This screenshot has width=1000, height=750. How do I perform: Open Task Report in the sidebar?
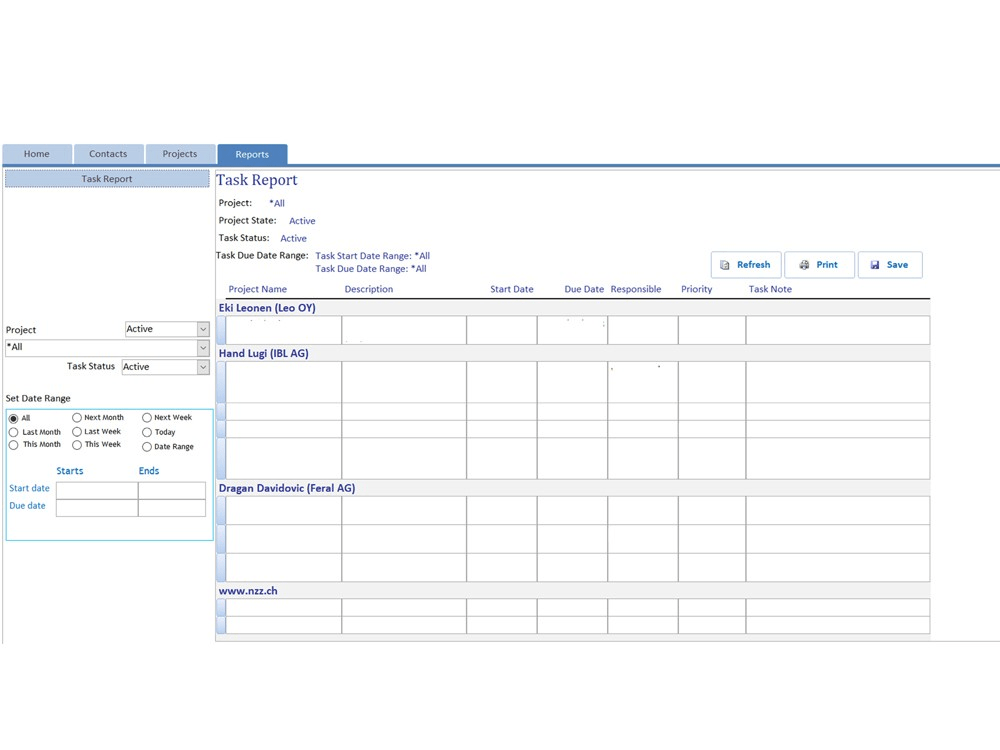(106, 178)
